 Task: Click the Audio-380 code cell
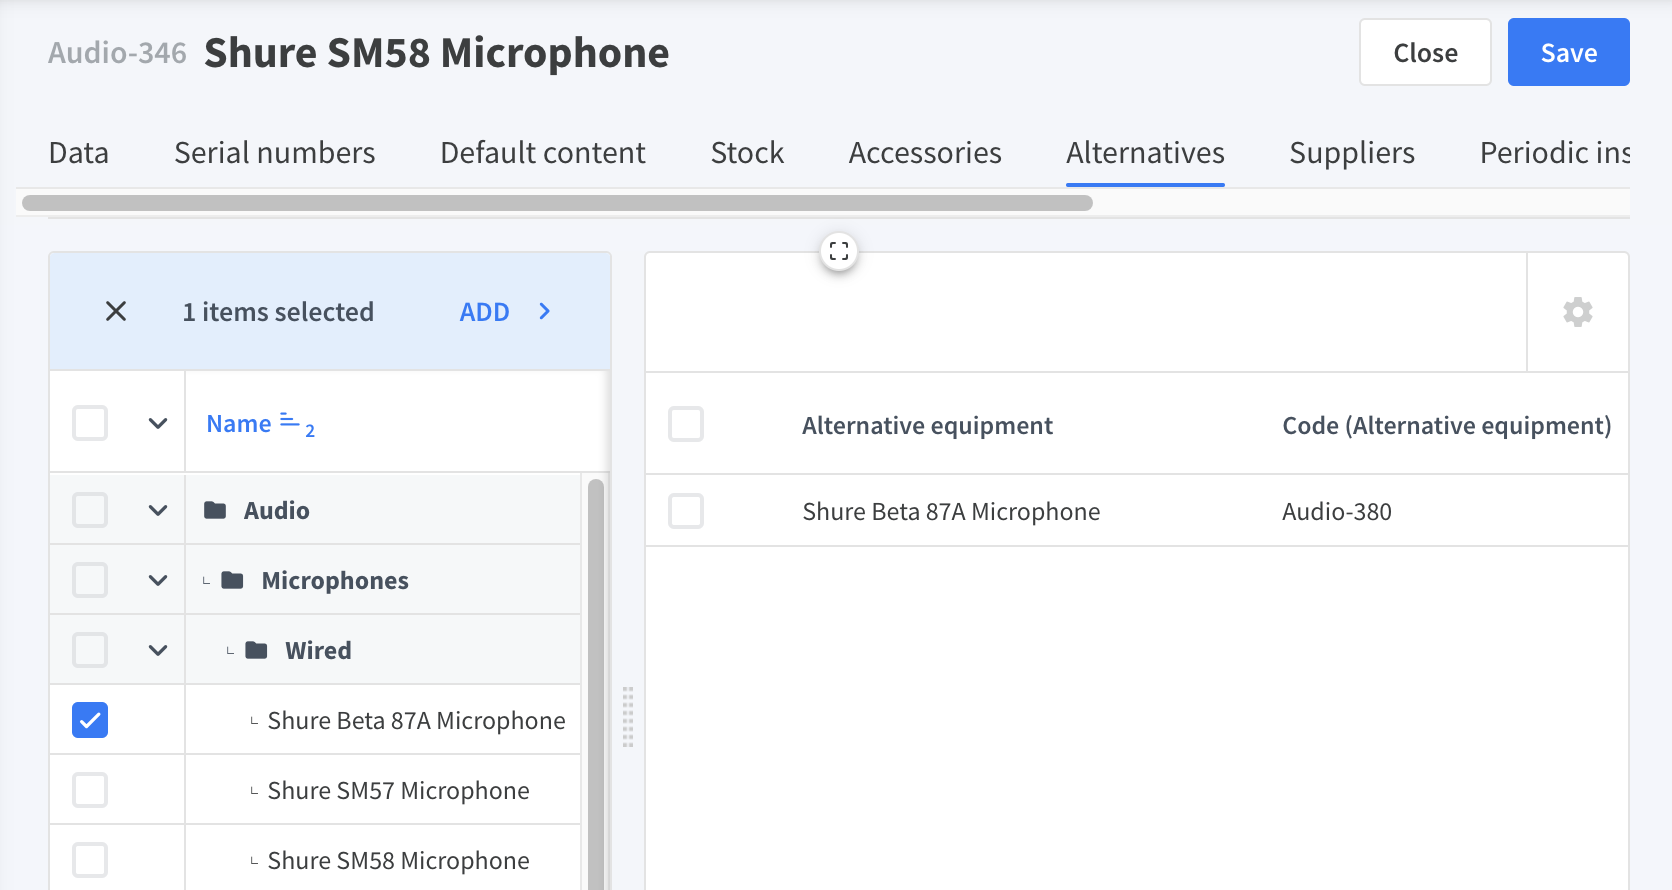point(1337,511)
